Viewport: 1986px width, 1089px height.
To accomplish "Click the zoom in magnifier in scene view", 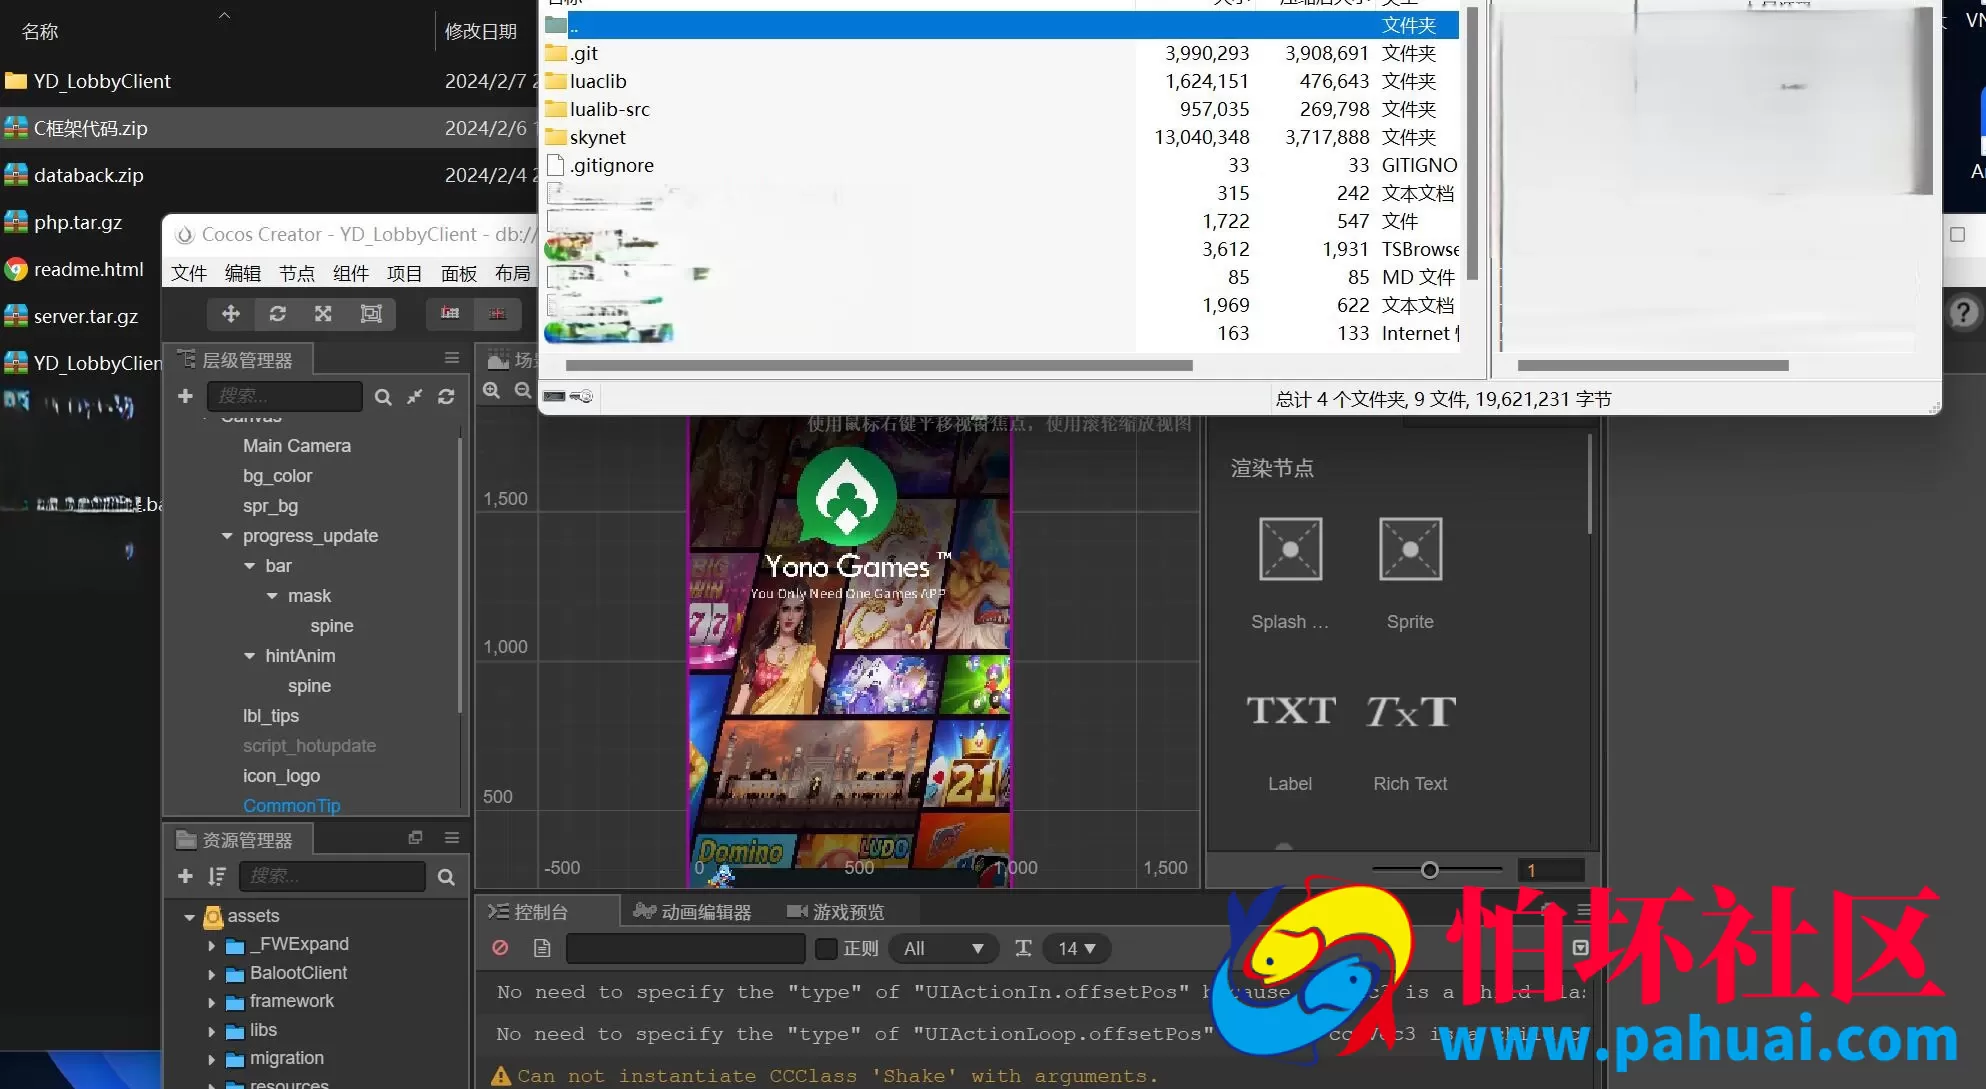I will (492, 391).
